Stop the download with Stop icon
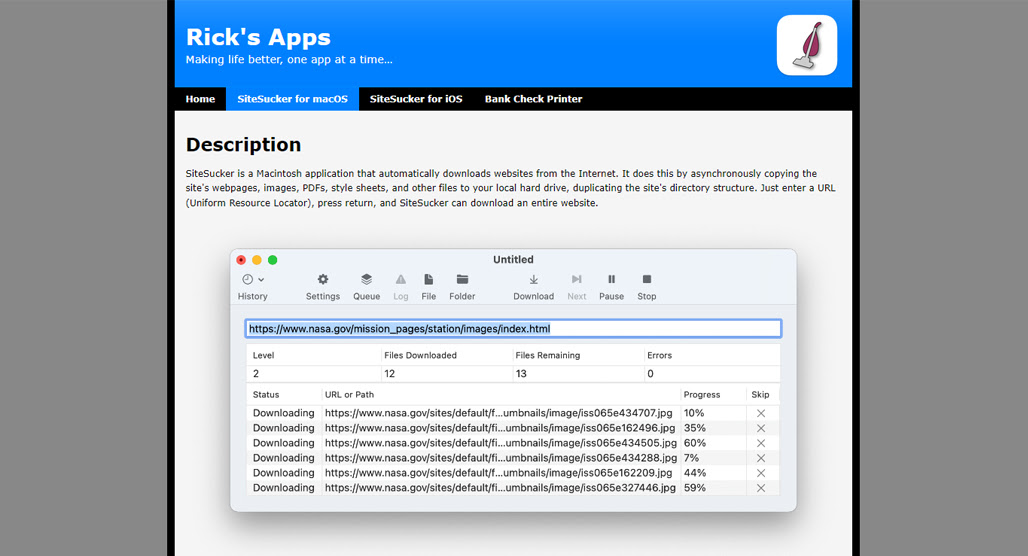 (x=646, y=279)
